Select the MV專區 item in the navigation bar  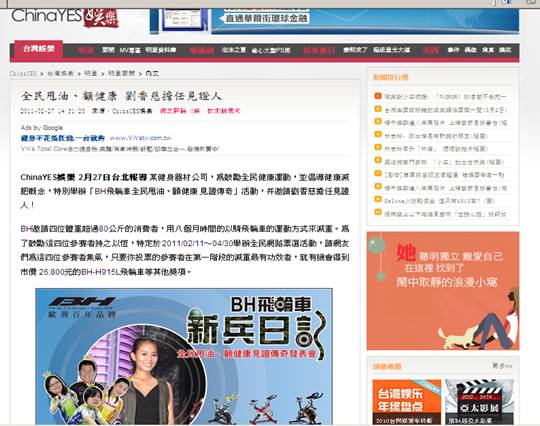pyautogui.click(x=130, y=50)
